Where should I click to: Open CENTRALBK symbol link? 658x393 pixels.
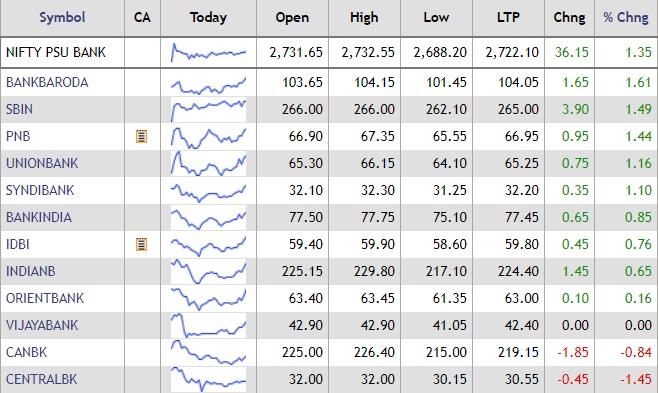click(42, 379)
